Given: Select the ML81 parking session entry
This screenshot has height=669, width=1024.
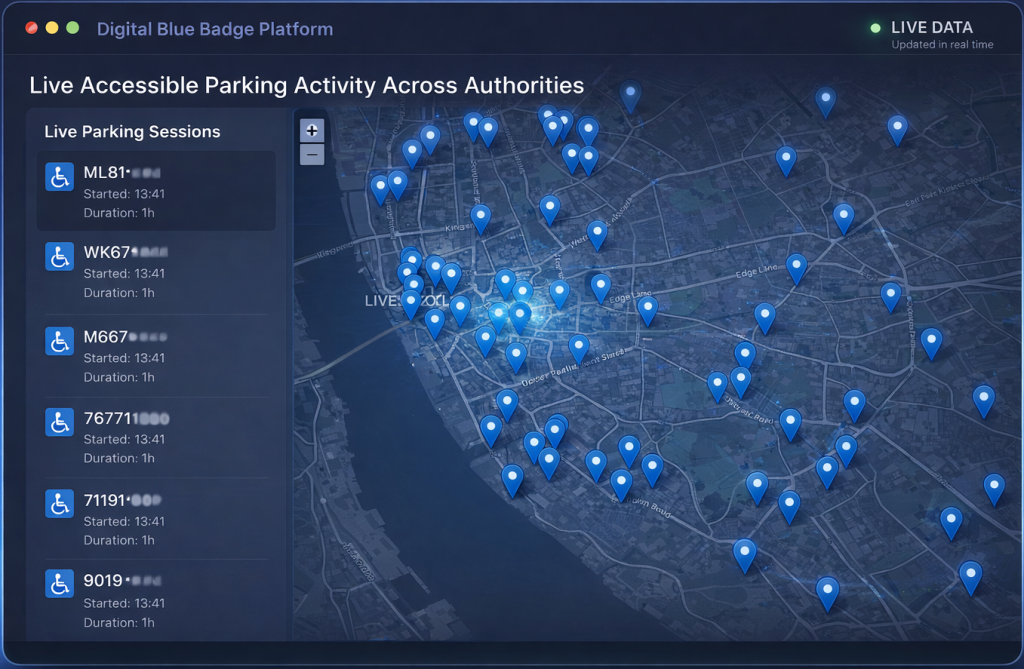Looking at the screenshot, I should (156, 191).
